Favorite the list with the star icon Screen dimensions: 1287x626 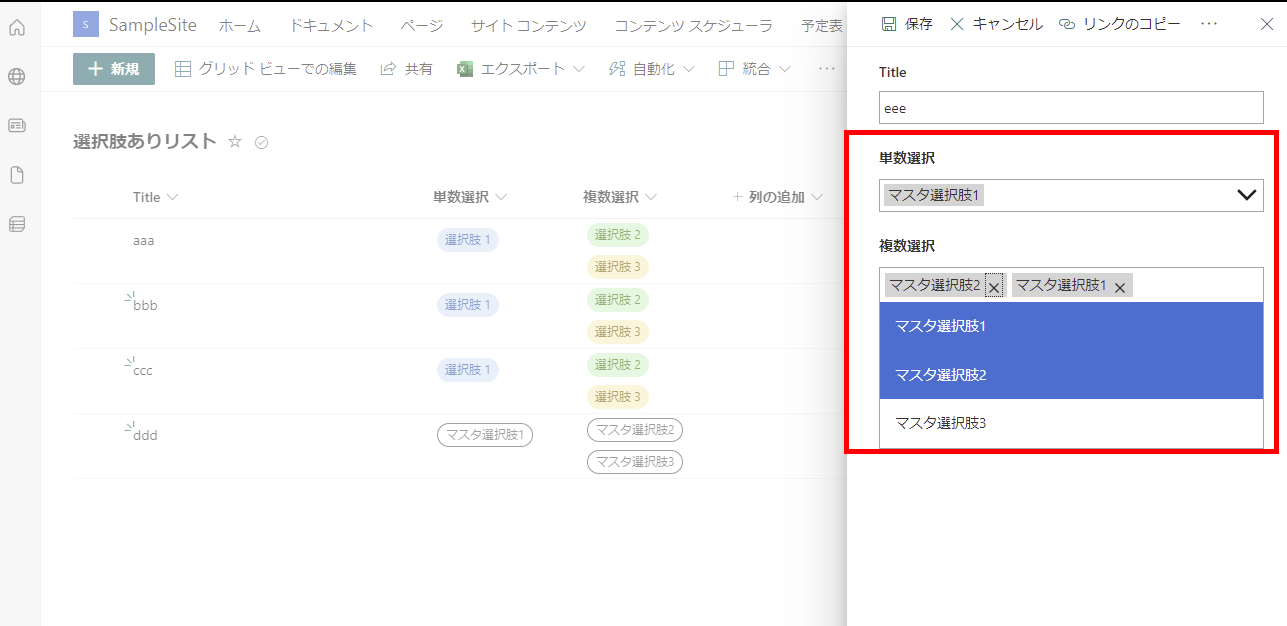235,142
